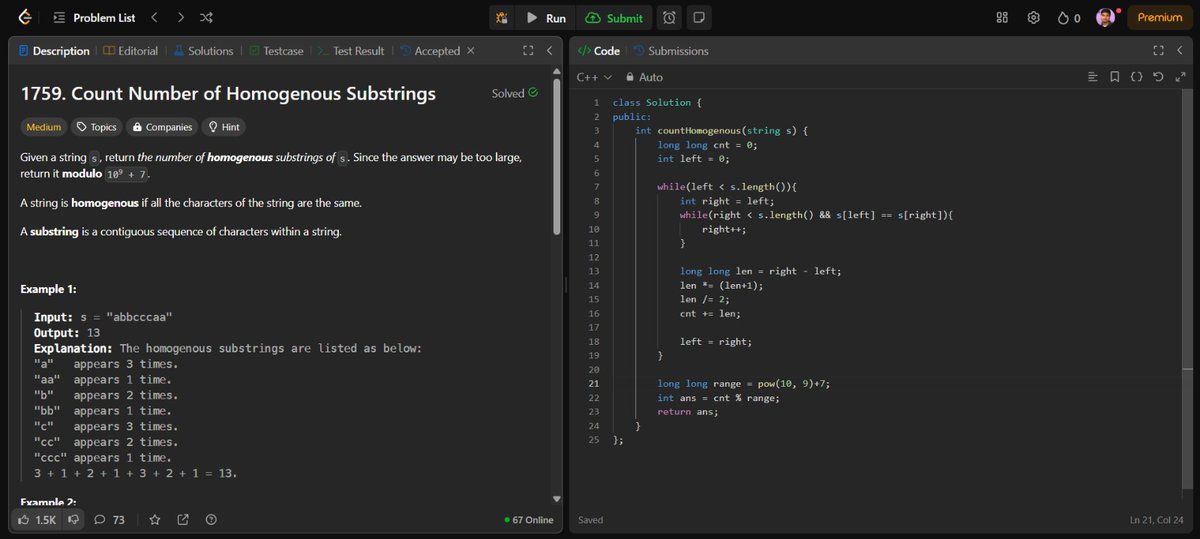Image resolution: width=1200 pixels, height=539 pixels.
Task: Click the debugger bug icon
Action: (x=503, y=18)
